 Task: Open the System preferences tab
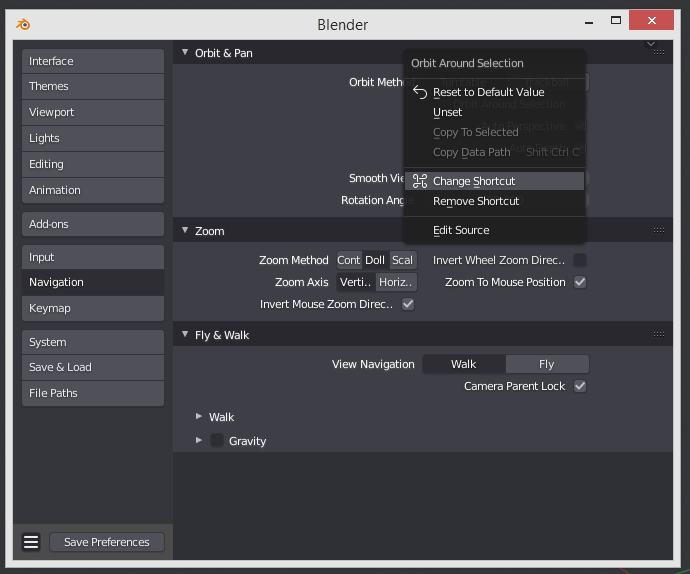coord(93,342)
